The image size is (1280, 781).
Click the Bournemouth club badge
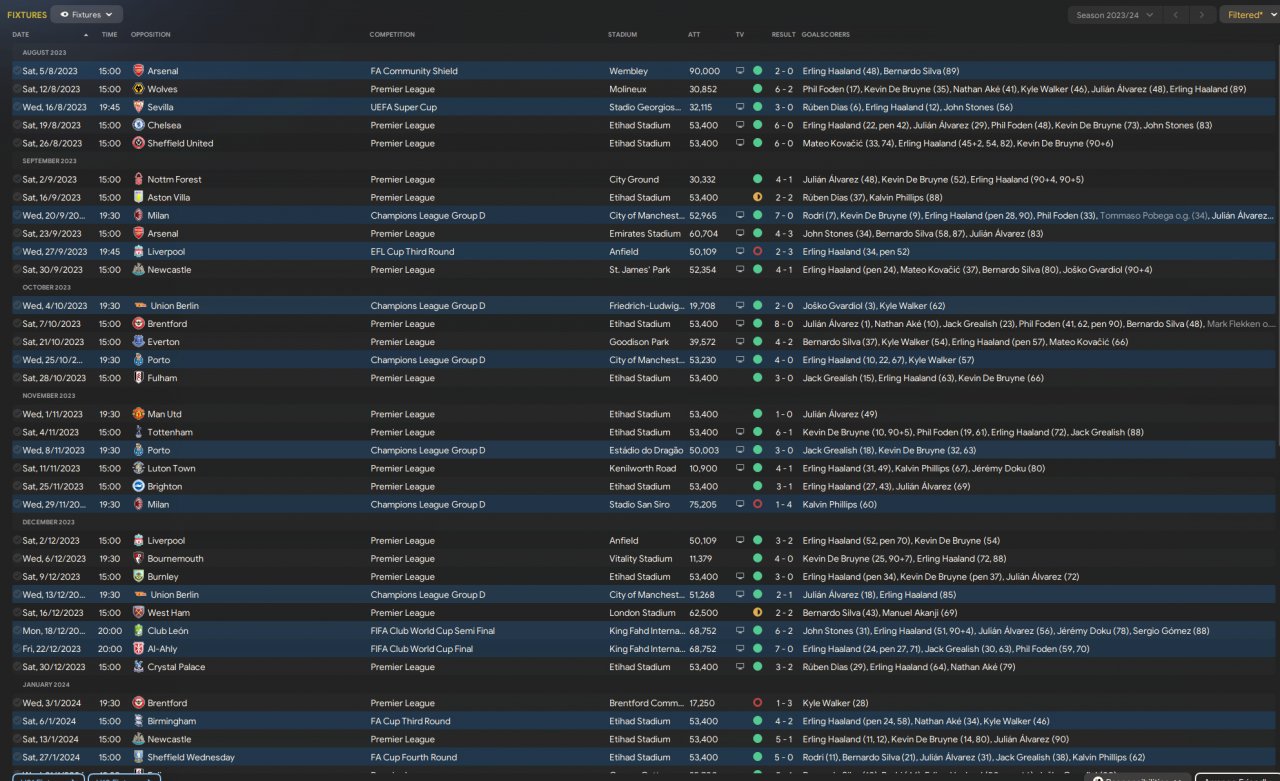pyautogui.click(x=138, y=559)
